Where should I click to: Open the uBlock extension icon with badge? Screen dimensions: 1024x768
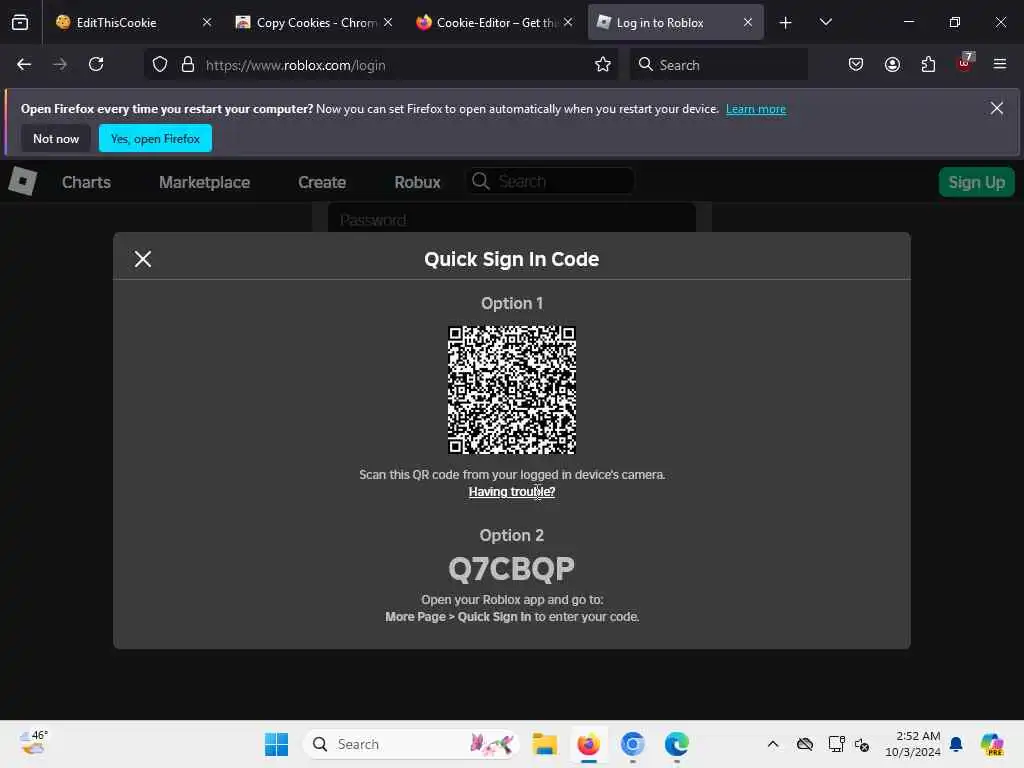(965, 63)
